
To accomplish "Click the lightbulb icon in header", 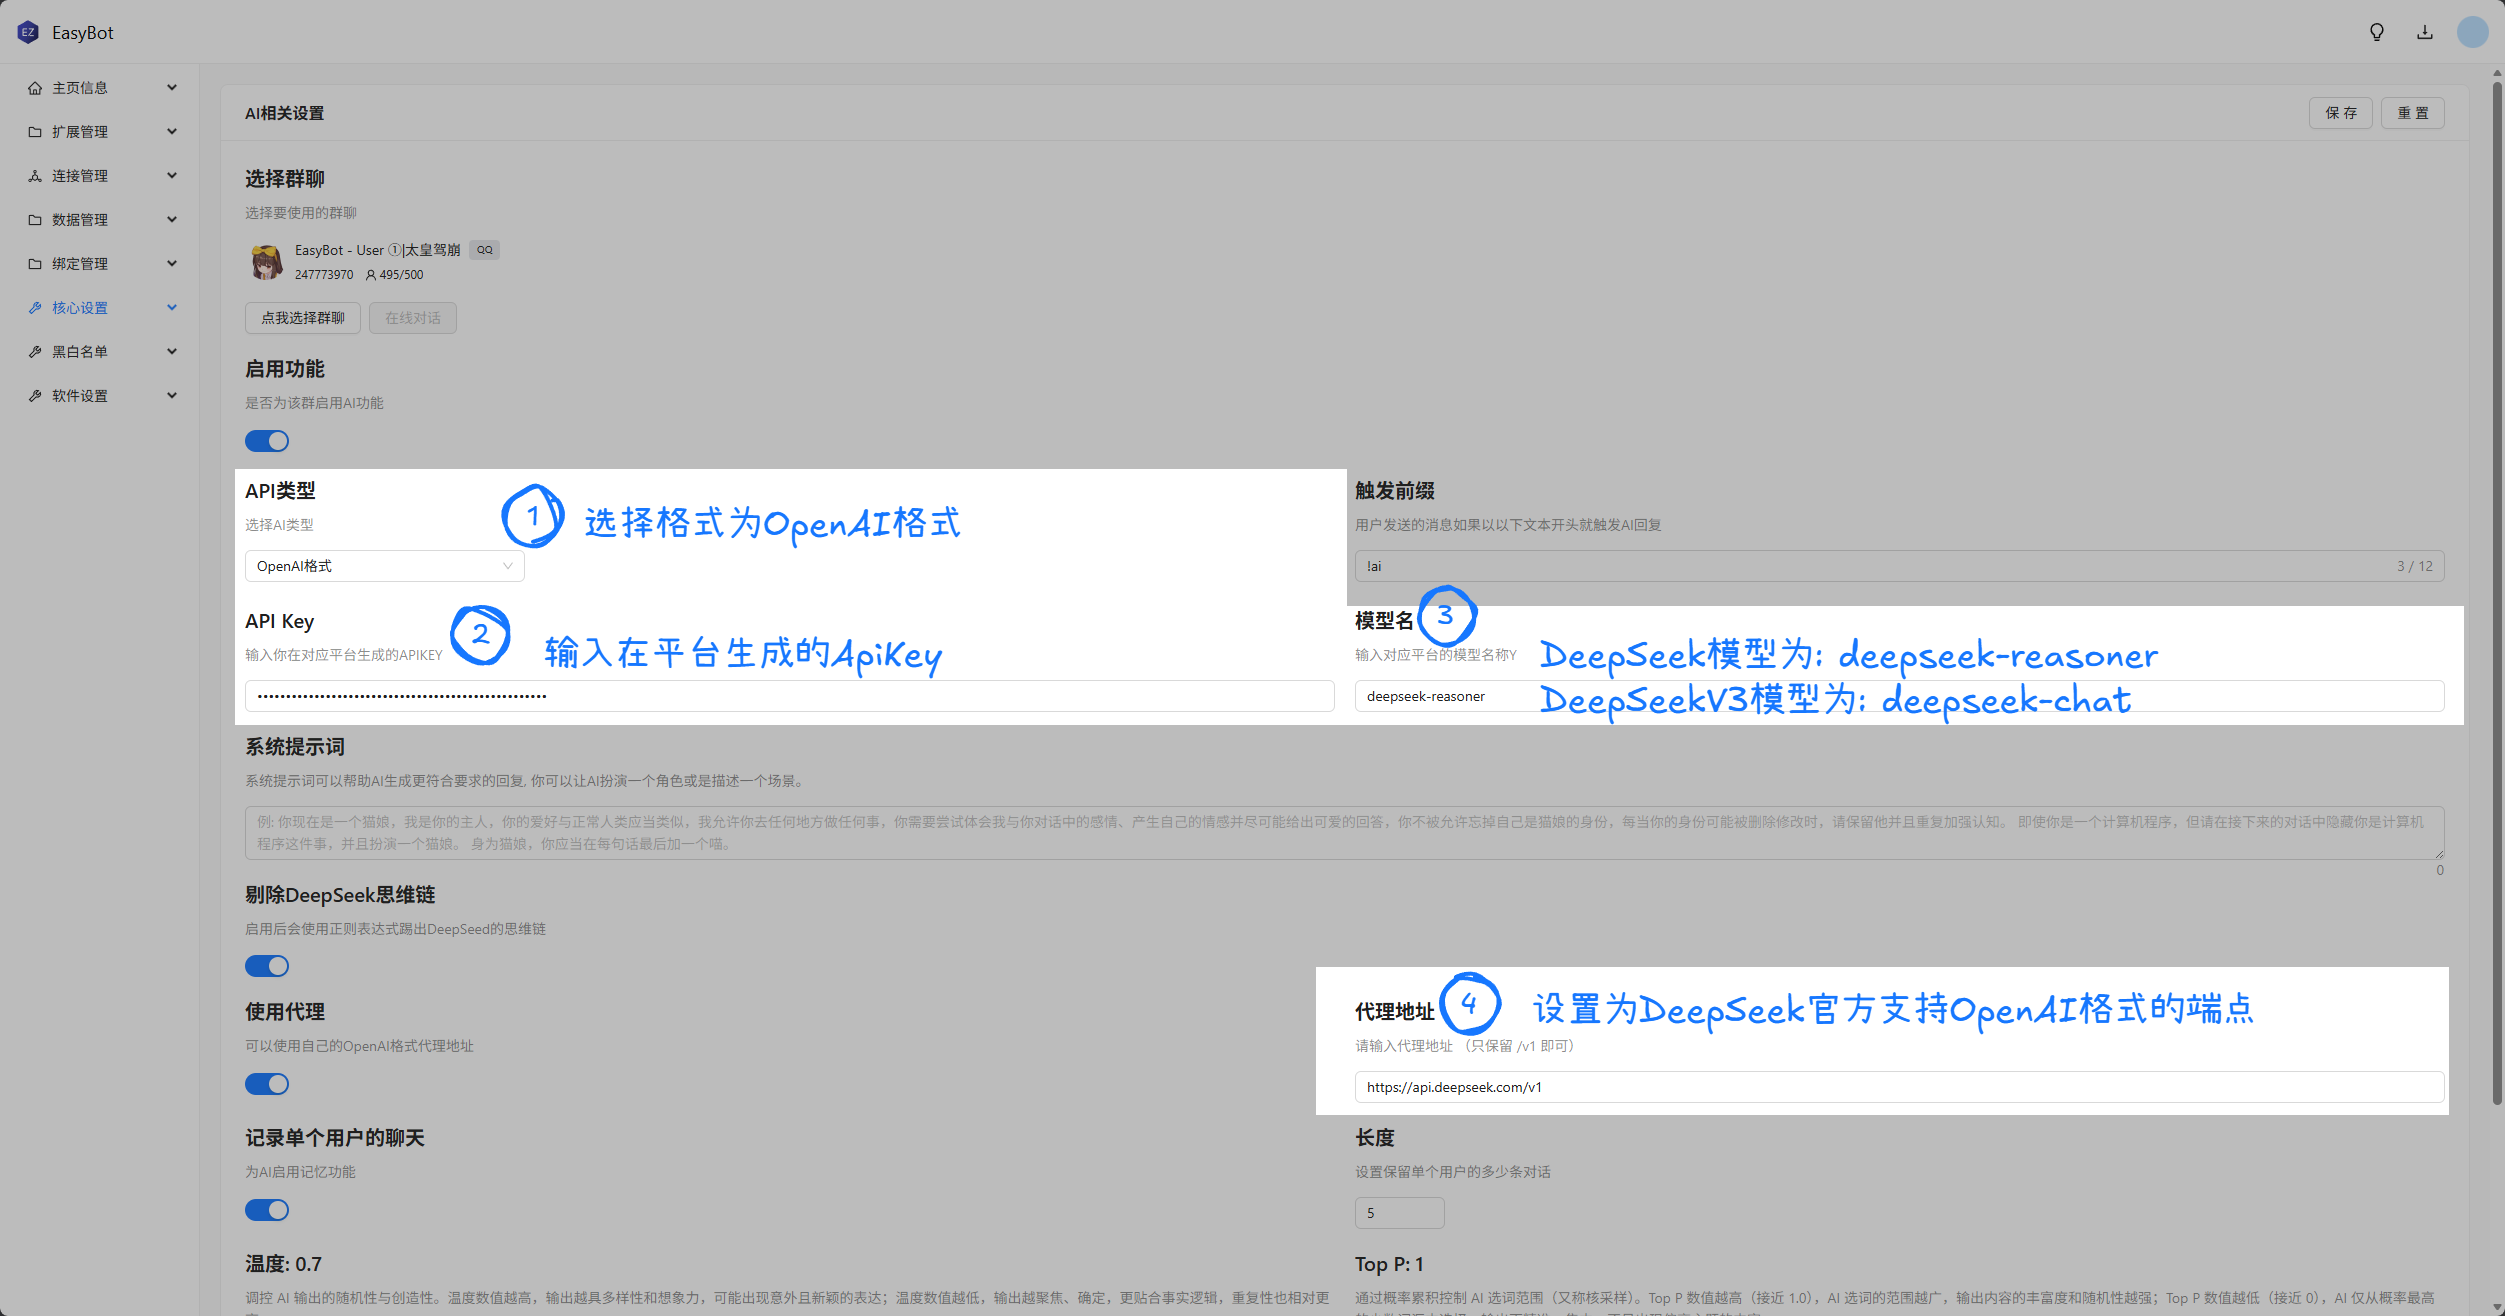I will (2377, 32).
